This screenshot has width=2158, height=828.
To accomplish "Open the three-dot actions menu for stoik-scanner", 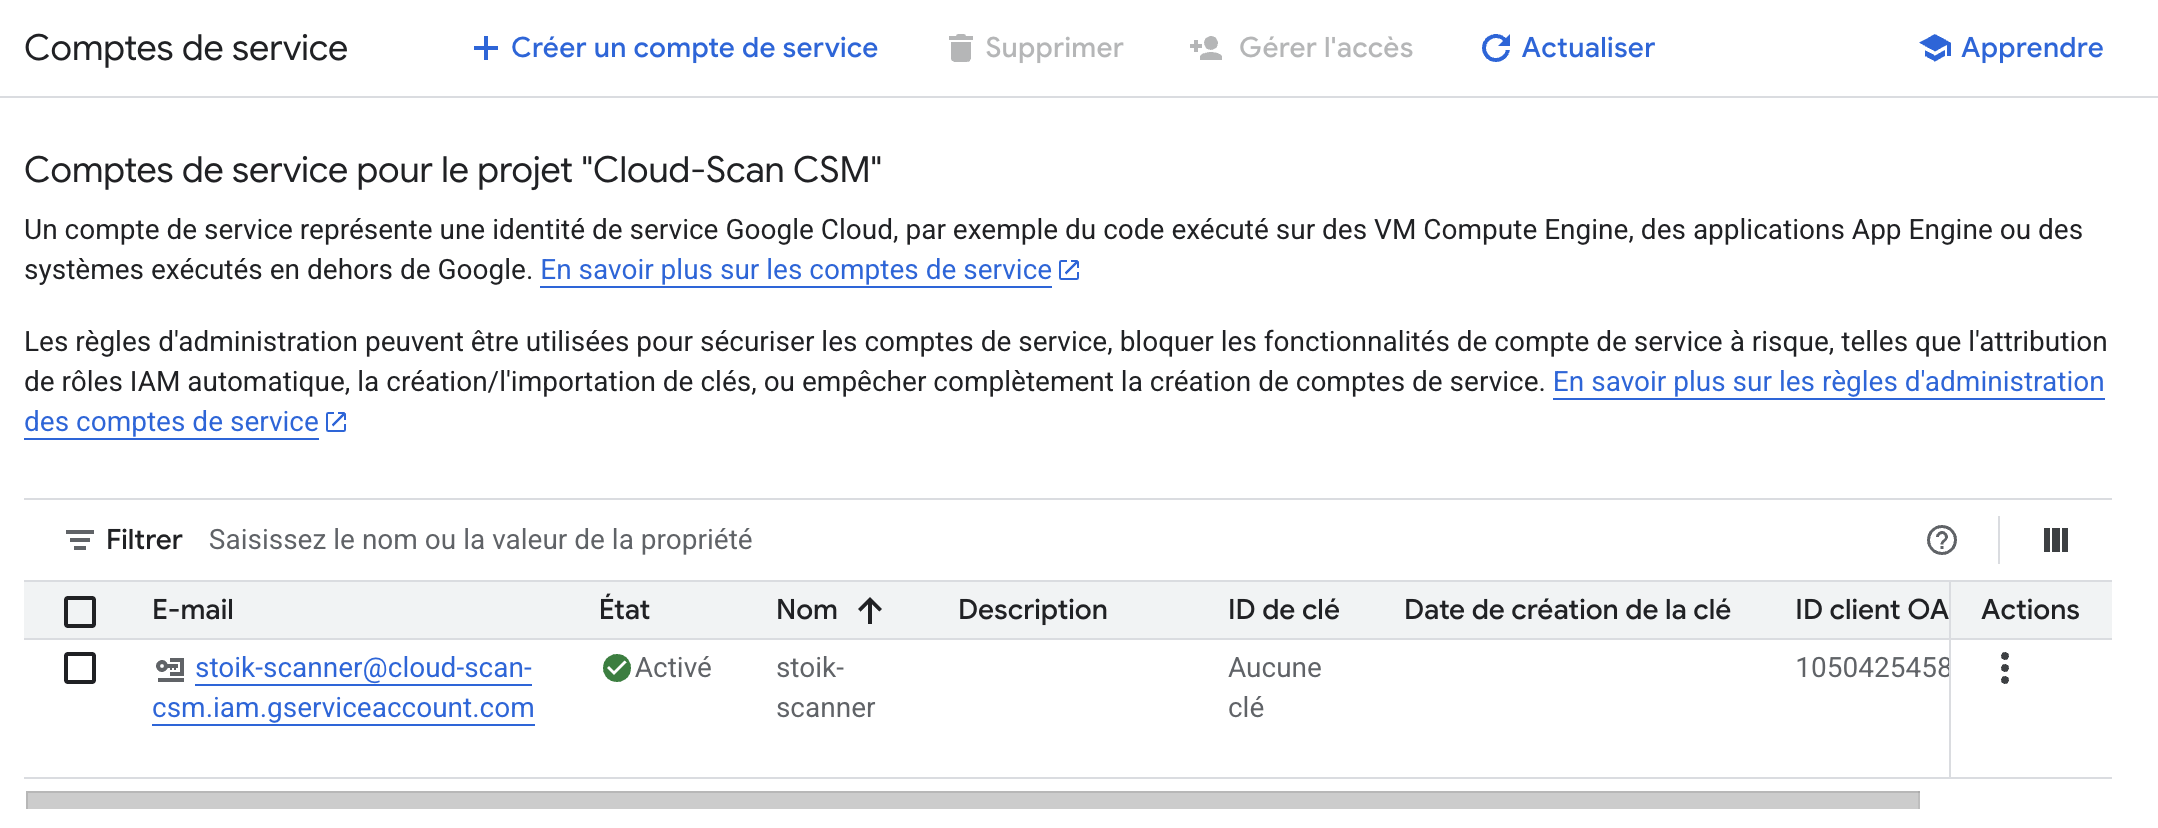I will (x=2005, y=668).
